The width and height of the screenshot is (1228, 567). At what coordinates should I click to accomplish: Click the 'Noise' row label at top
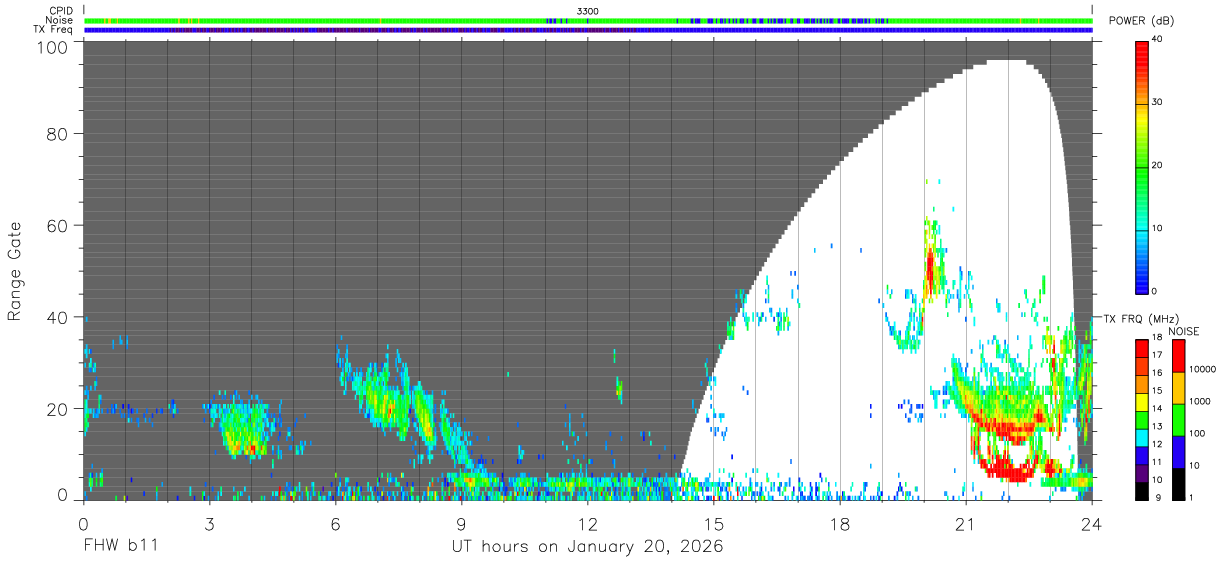point(59,20)
